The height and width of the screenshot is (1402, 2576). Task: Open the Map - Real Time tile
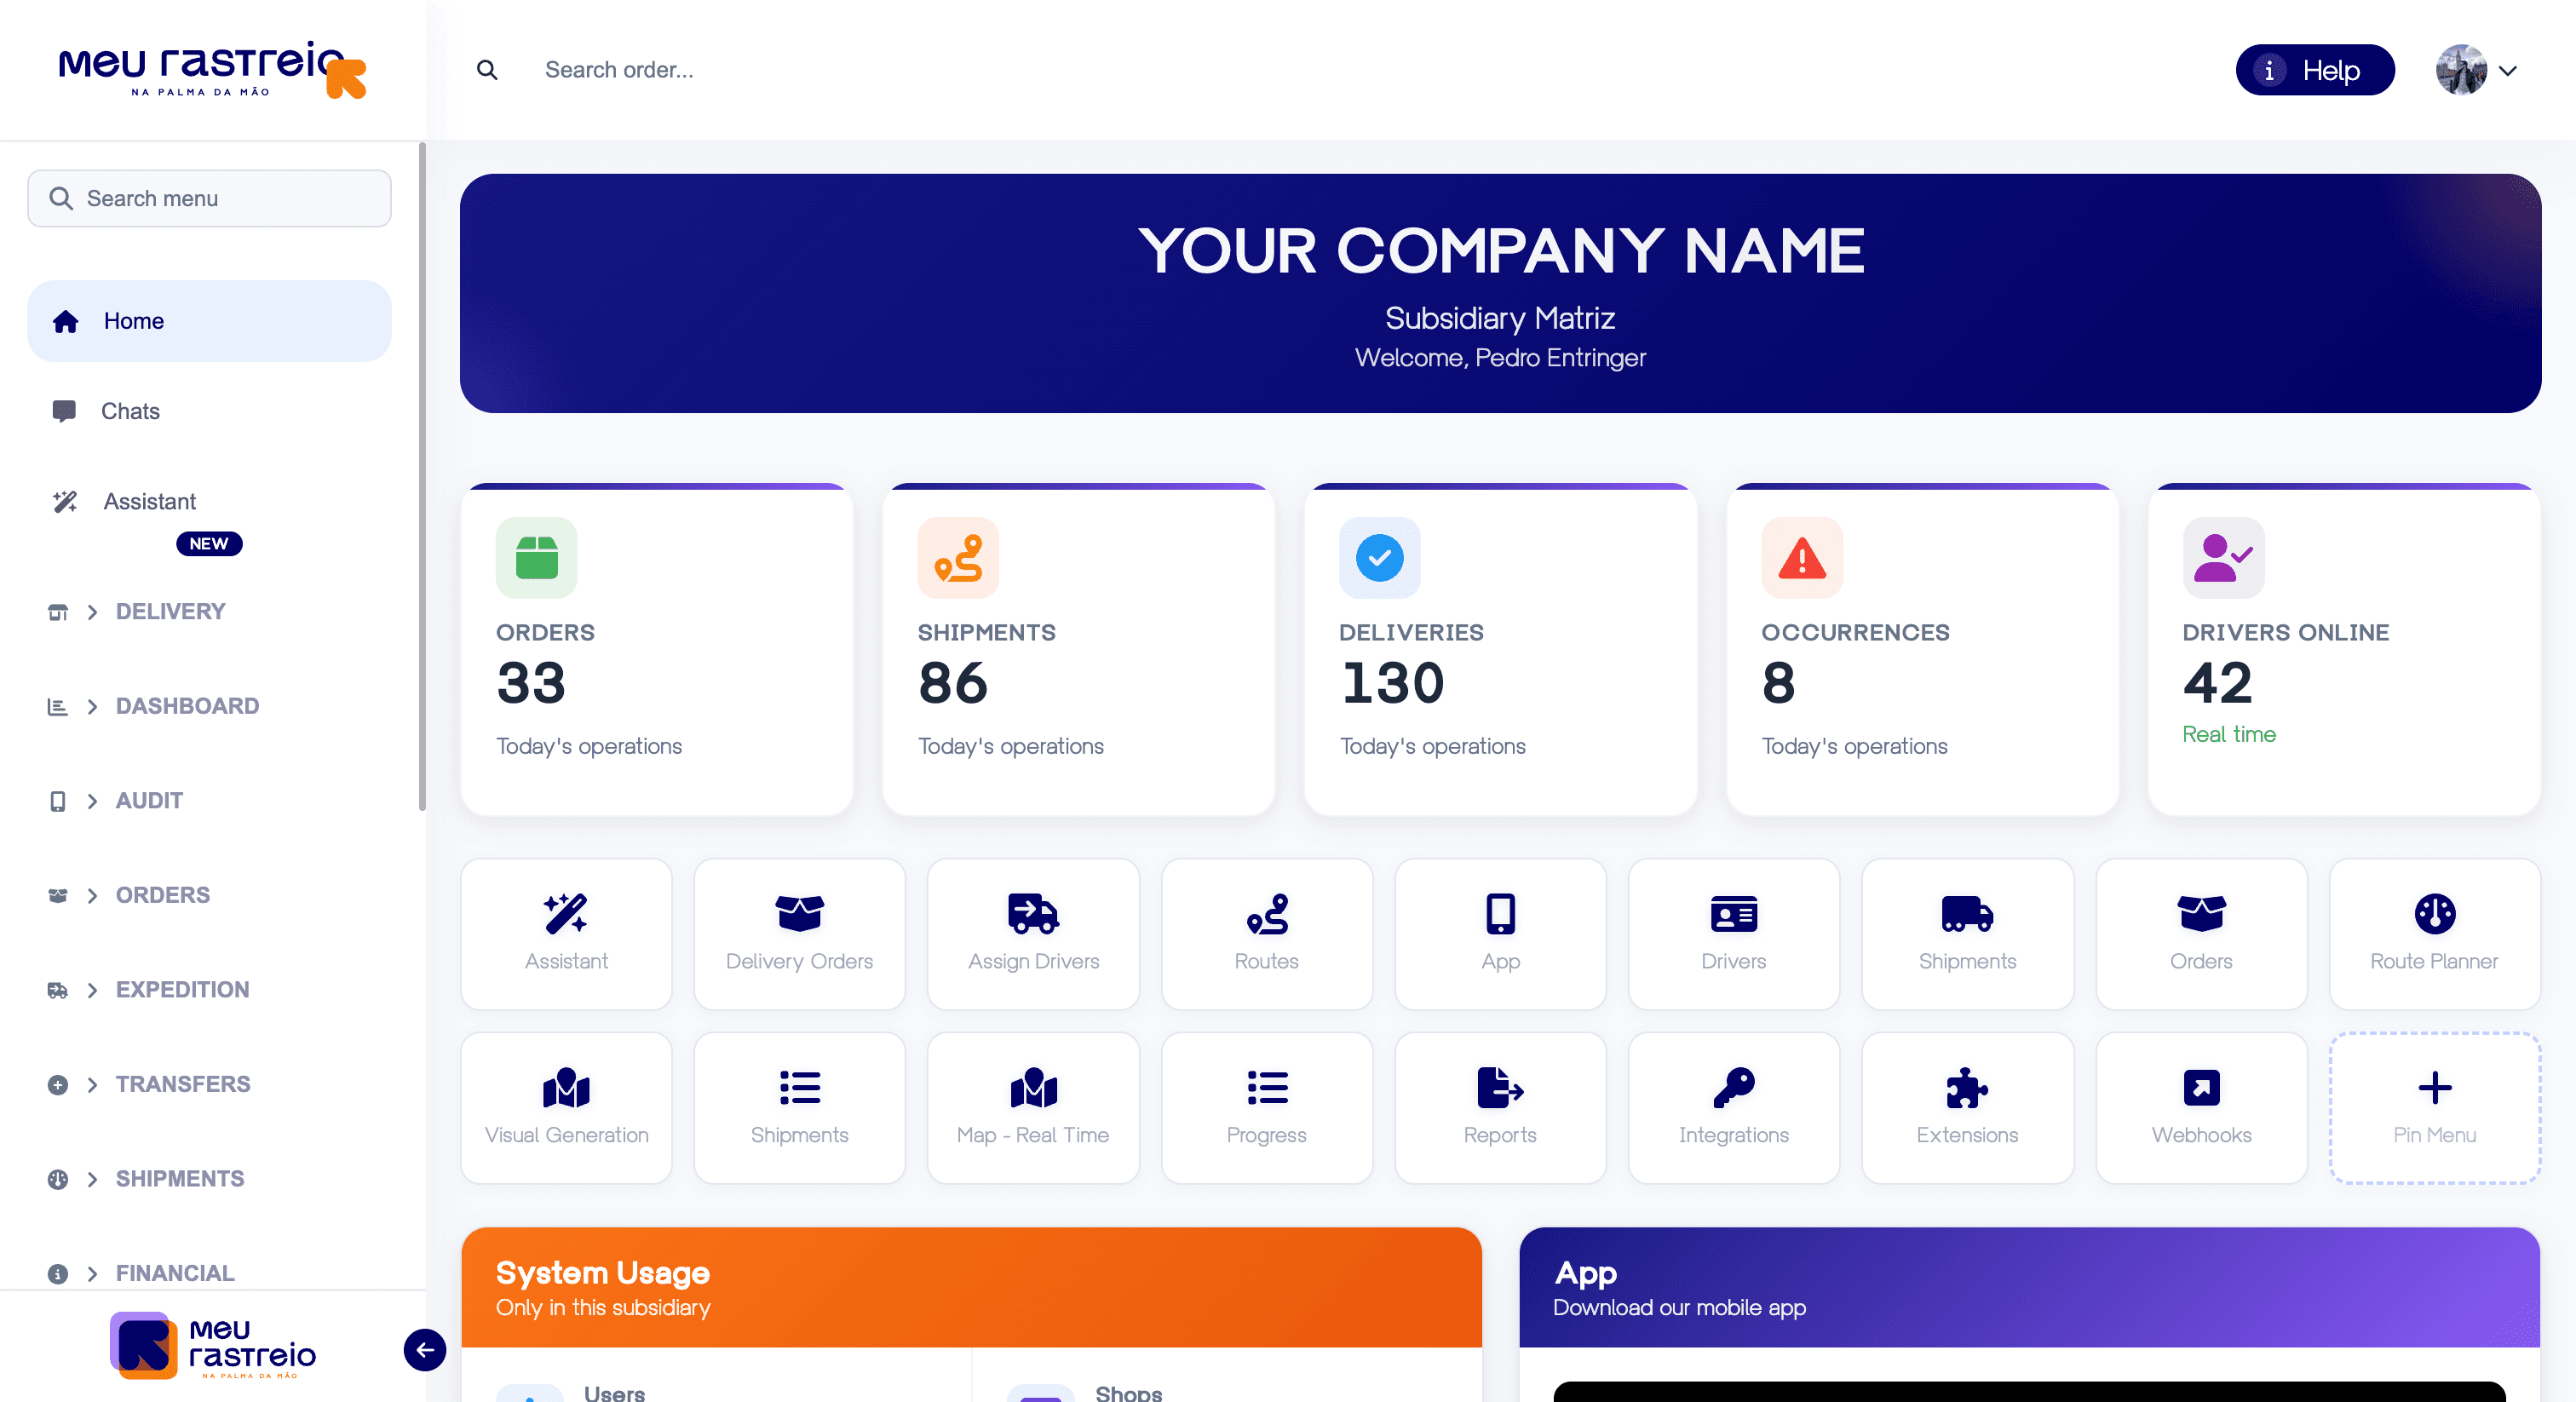(x=1032, y=1107)
